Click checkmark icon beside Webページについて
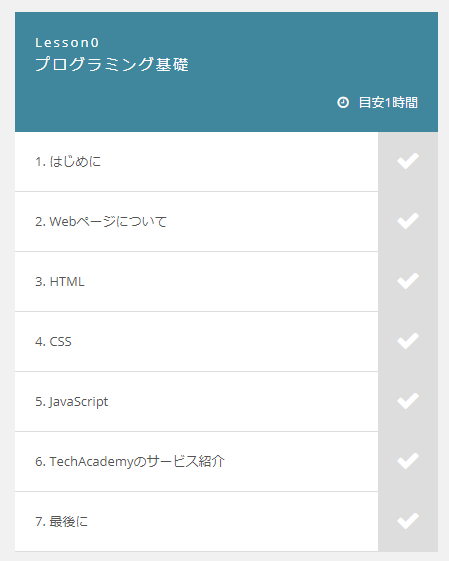The width and height of the screenshot is (449, 561). click(x=408, y=221)
